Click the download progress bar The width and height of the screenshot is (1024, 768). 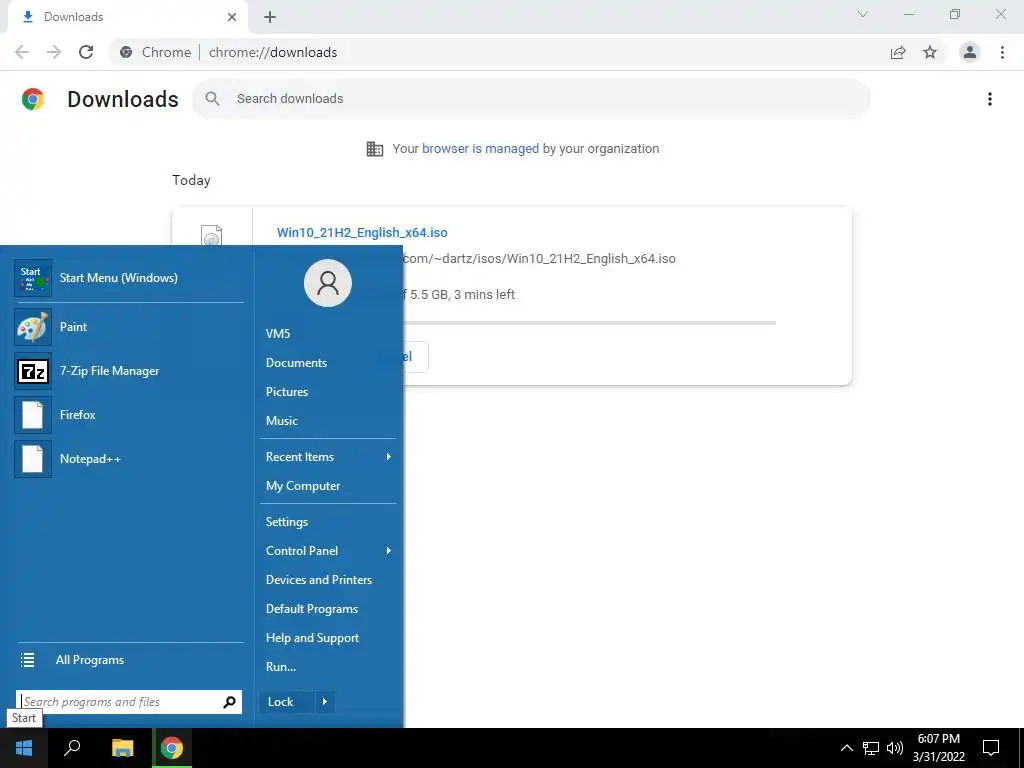[590, 323]
